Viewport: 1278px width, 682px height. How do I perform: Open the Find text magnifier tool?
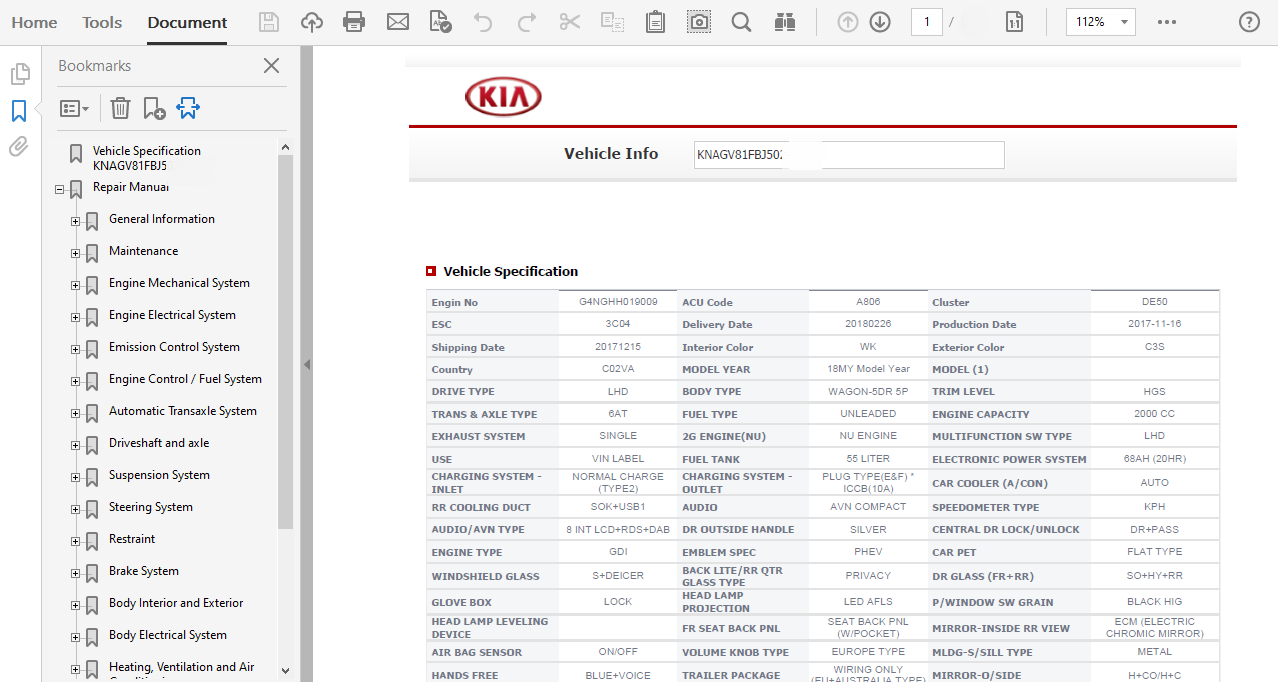pos(741,22)
